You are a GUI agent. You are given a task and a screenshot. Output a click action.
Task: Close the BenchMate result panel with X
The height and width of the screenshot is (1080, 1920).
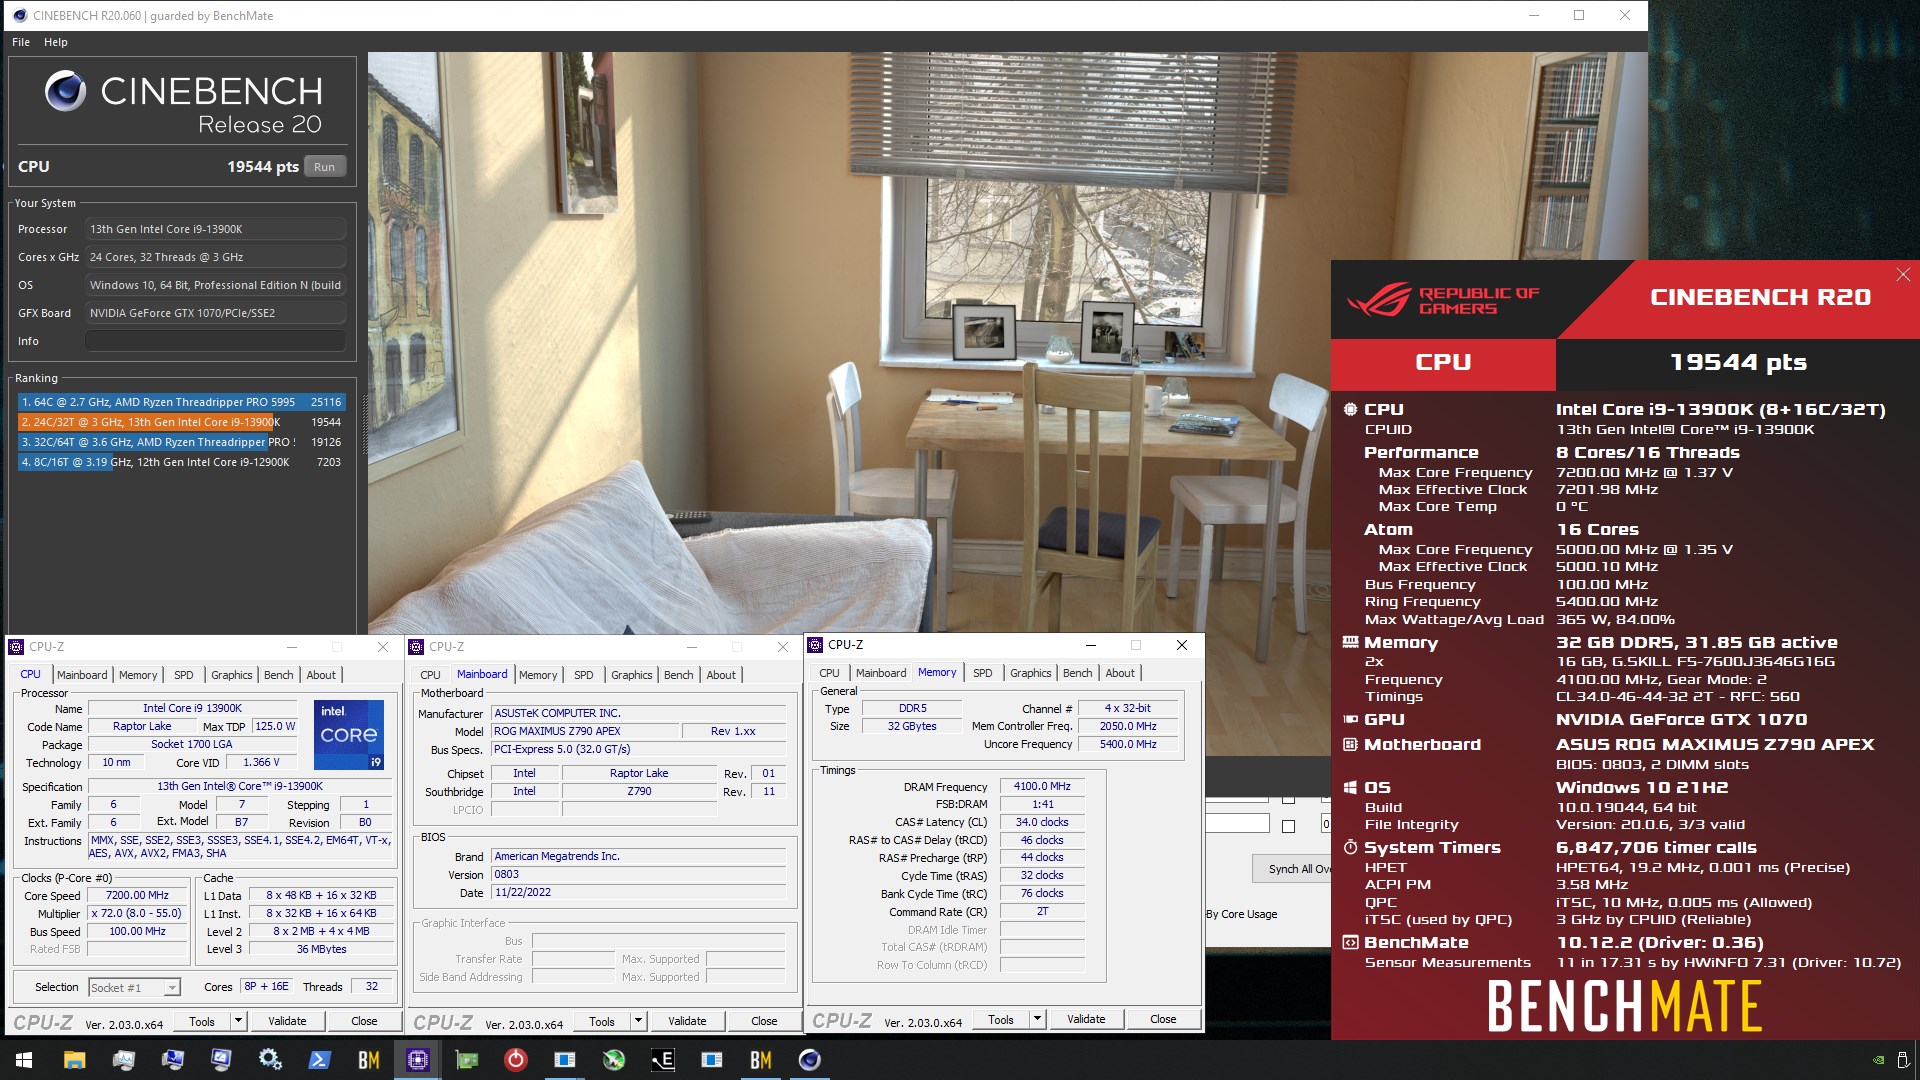[1903, 274]
